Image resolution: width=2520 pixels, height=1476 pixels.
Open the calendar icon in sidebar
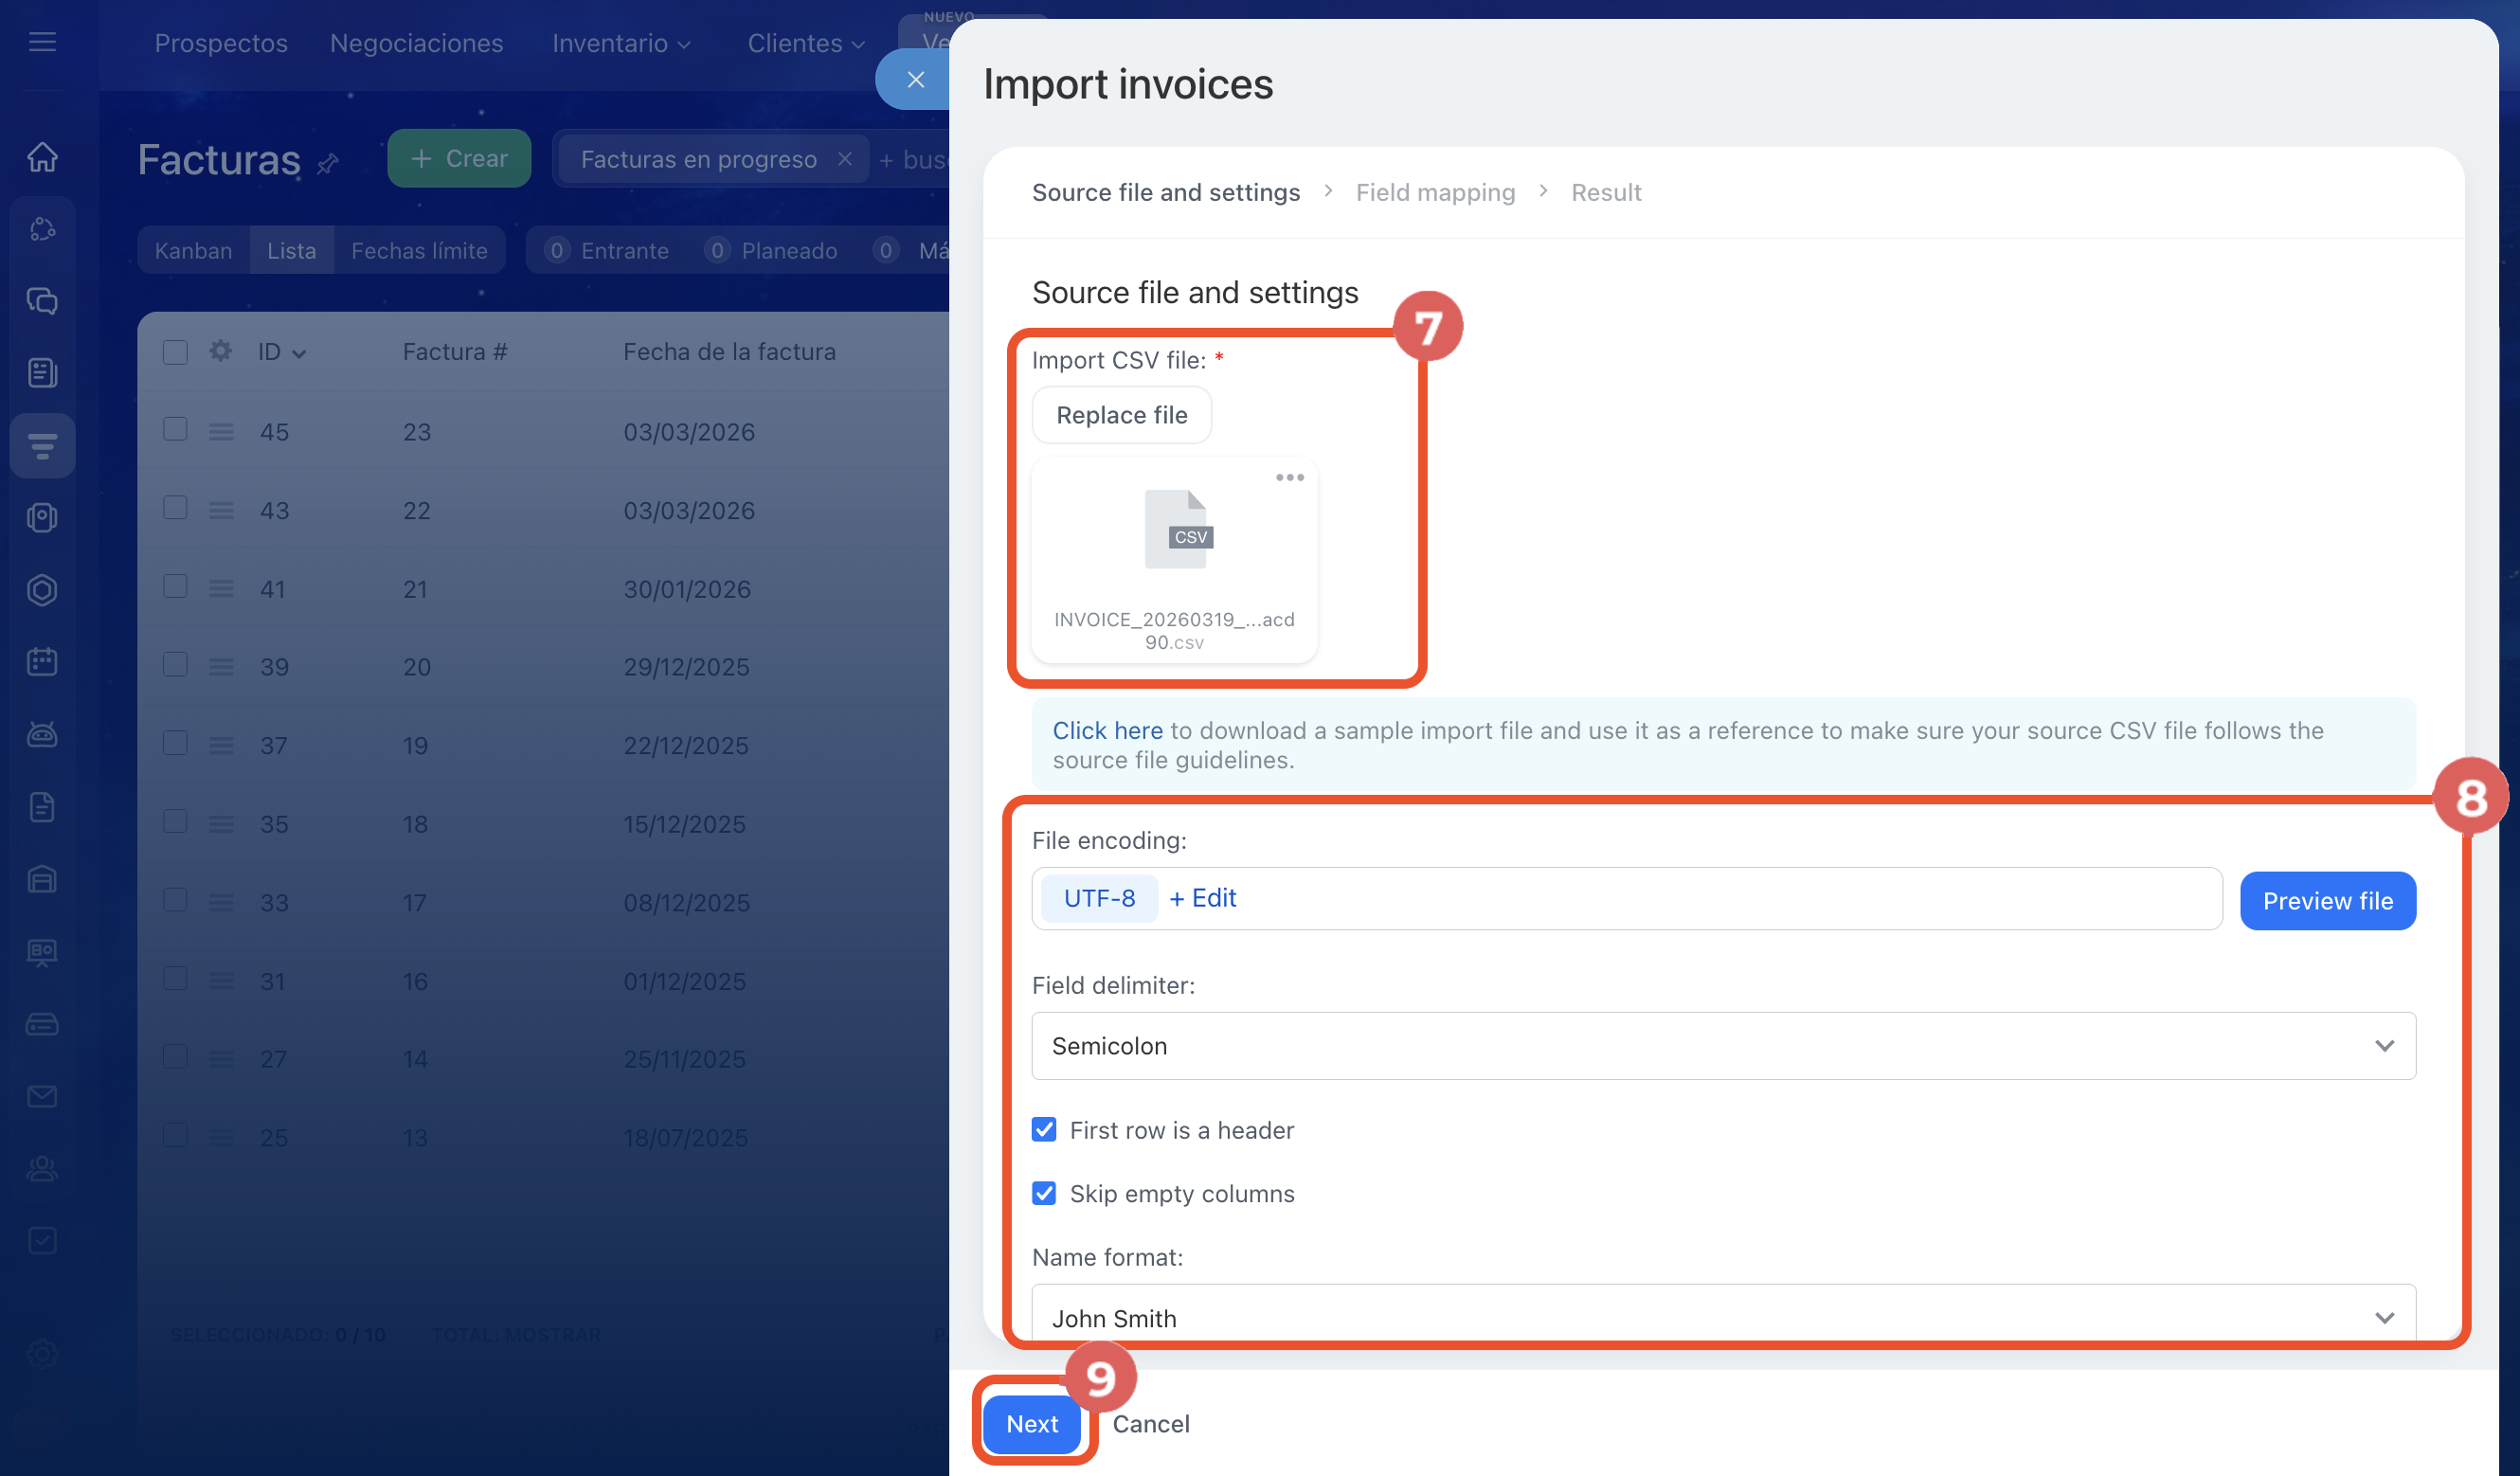(x=42, y=661)
